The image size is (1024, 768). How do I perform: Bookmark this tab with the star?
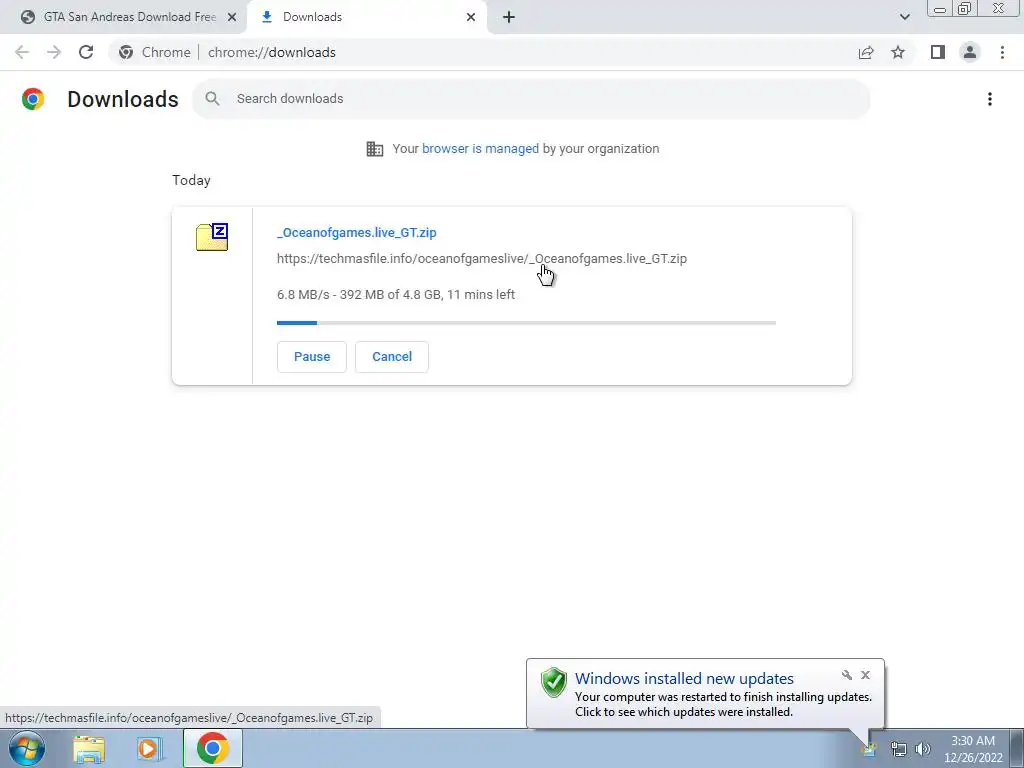(899, 52)
